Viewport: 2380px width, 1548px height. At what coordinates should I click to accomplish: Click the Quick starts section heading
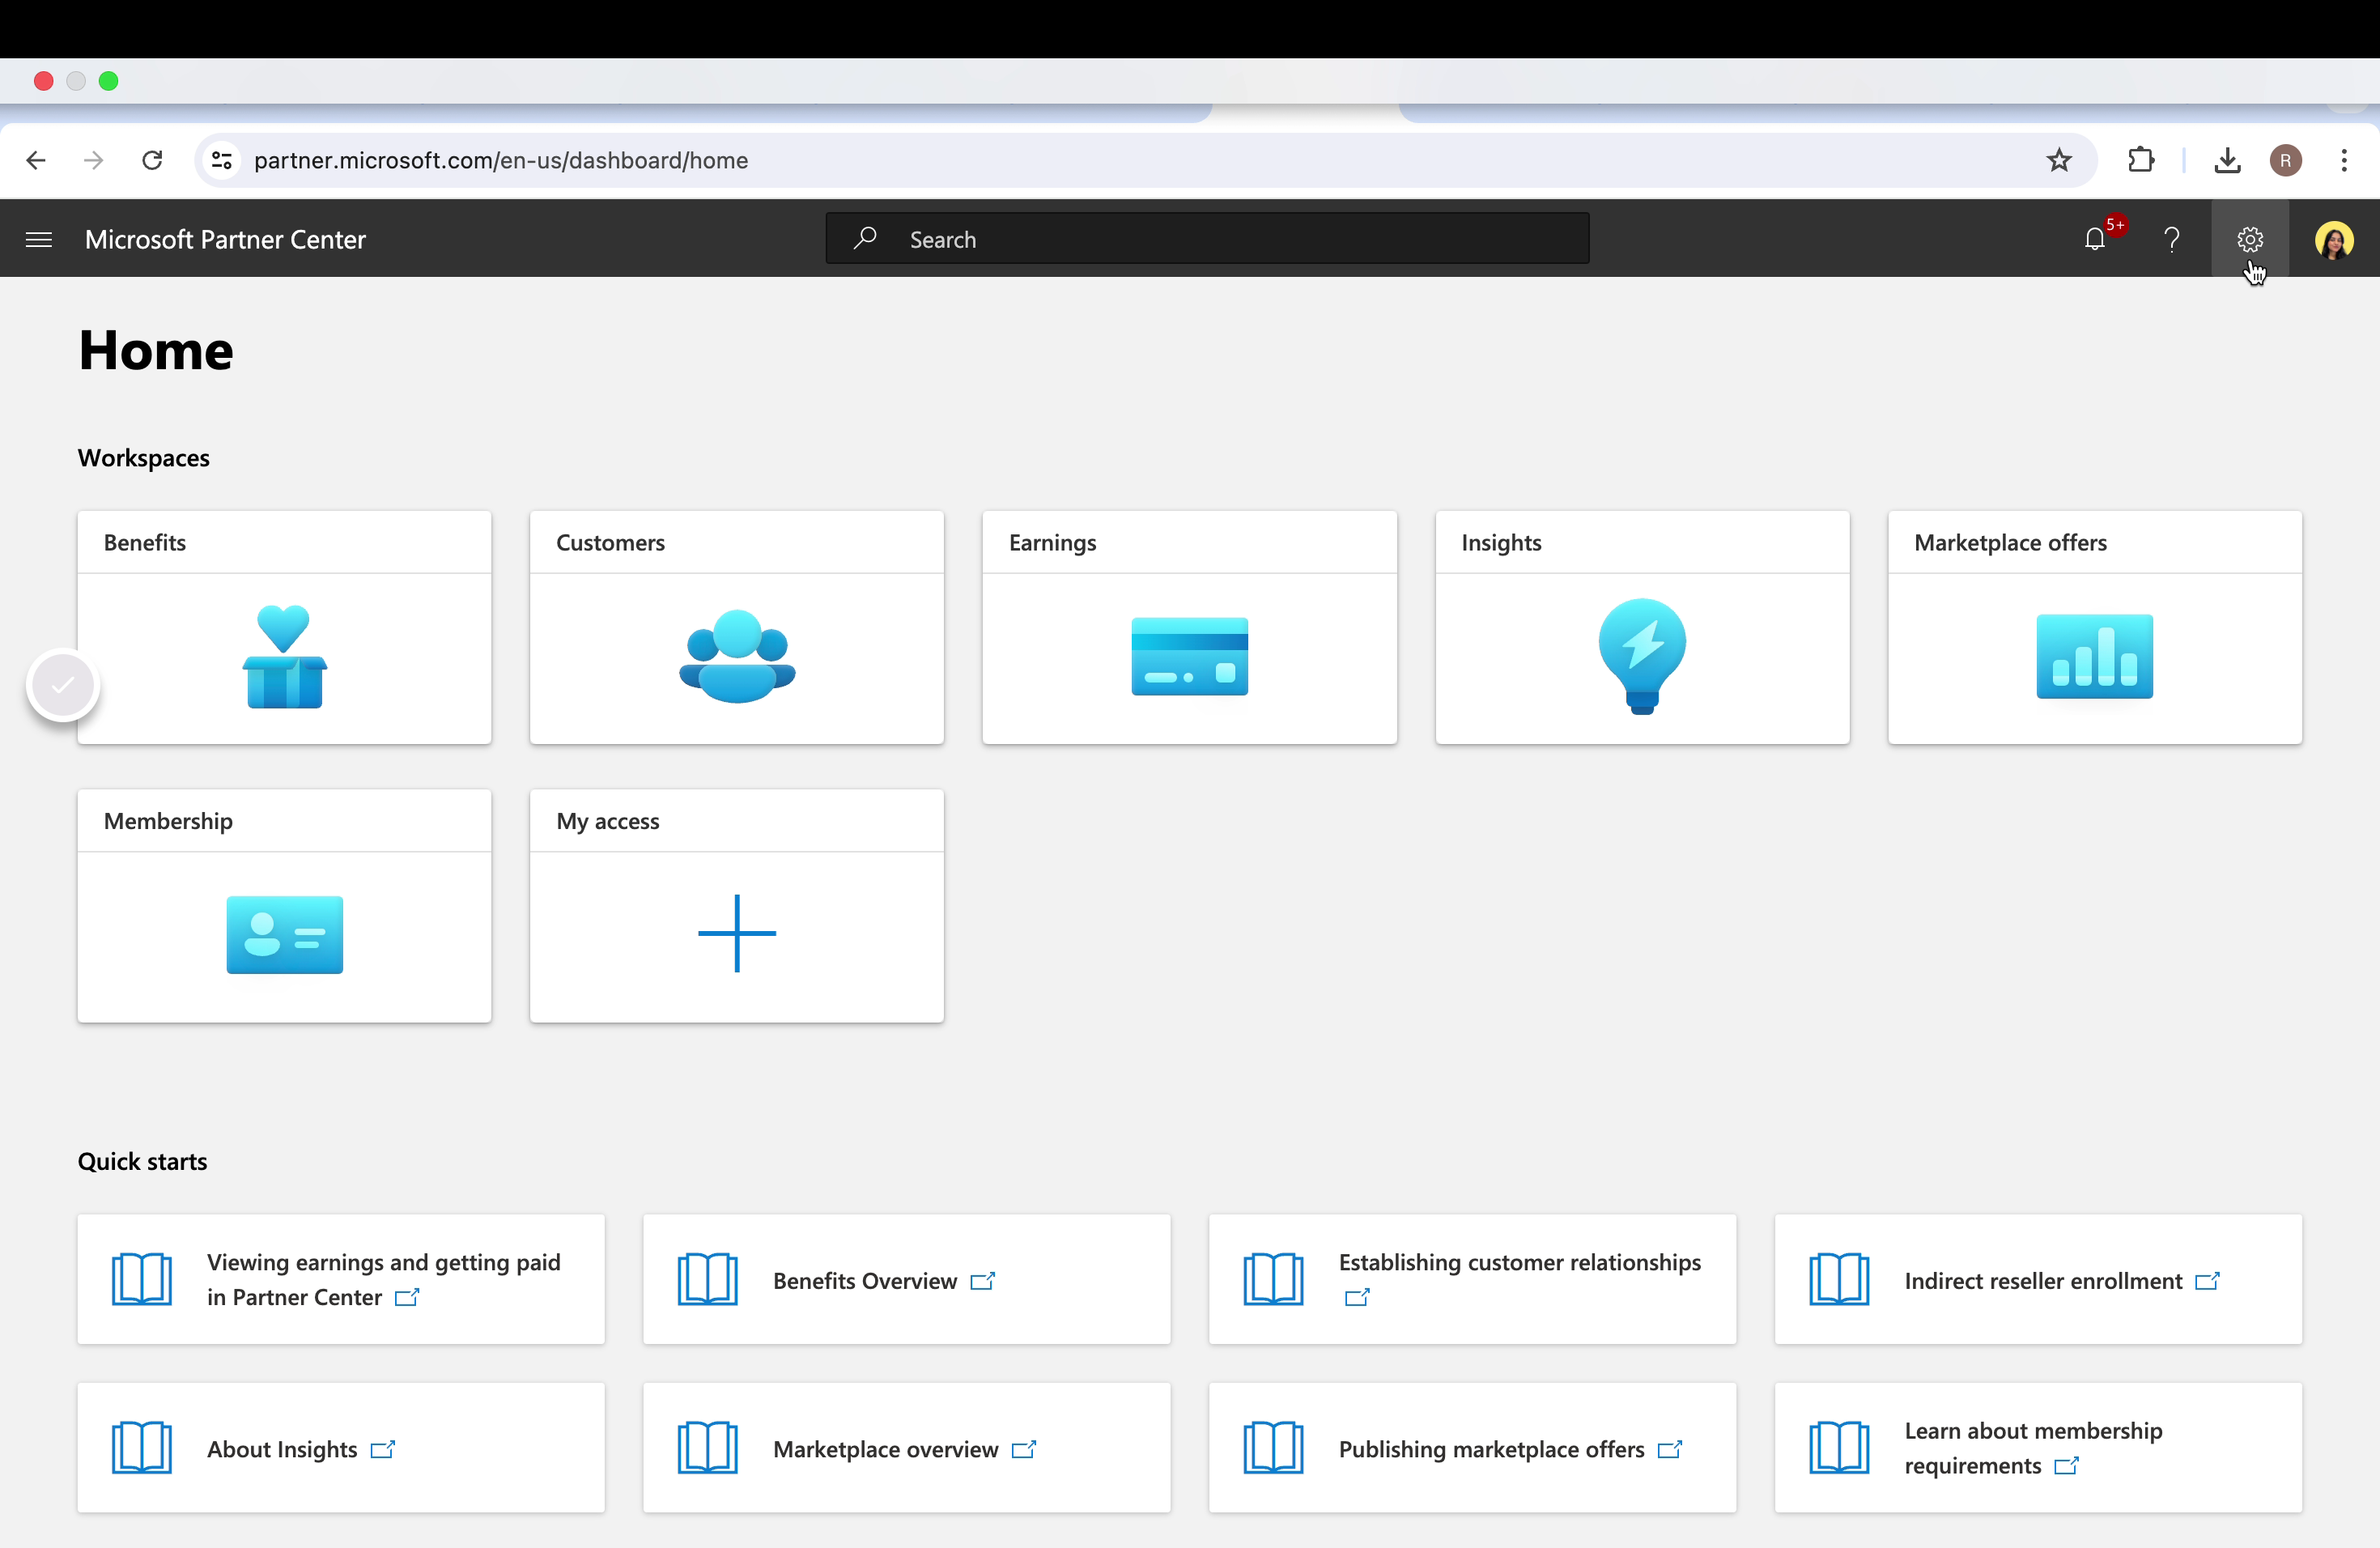[143, 1161]
